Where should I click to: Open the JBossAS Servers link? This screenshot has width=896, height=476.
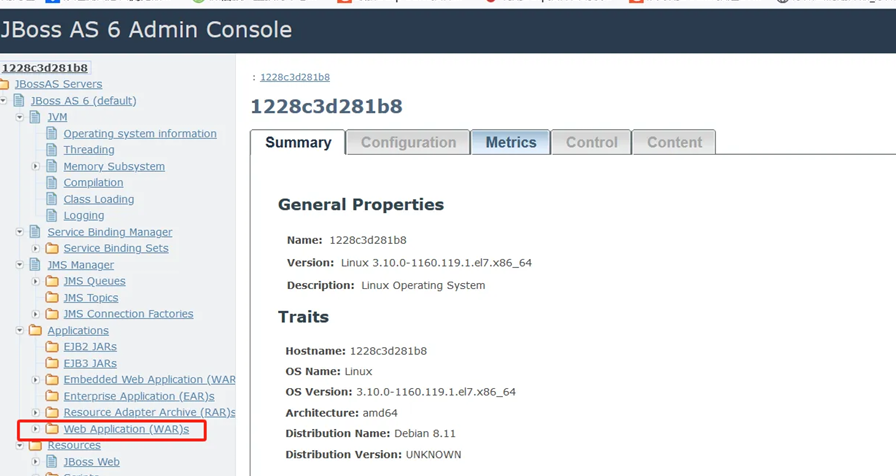tap(59, 84)
